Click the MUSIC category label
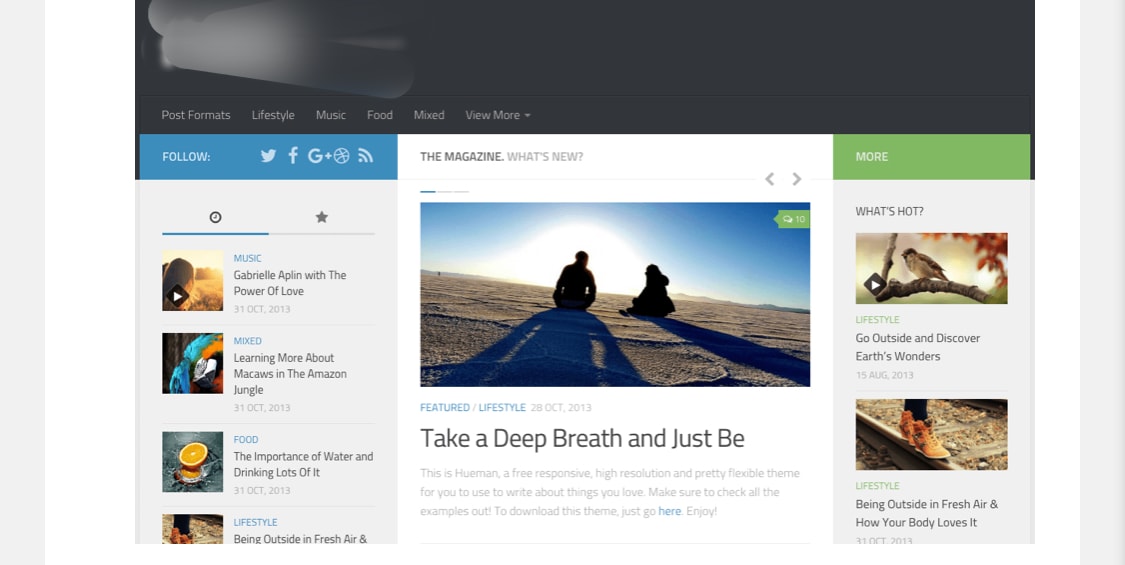The image size is (1125, 565). [248, 258]
